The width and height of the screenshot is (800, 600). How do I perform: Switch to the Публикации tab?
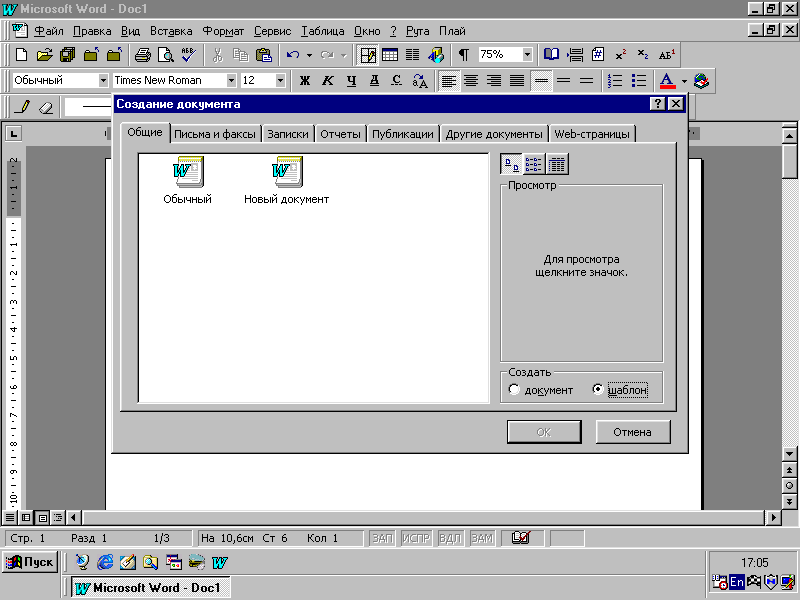pos(403,134)
